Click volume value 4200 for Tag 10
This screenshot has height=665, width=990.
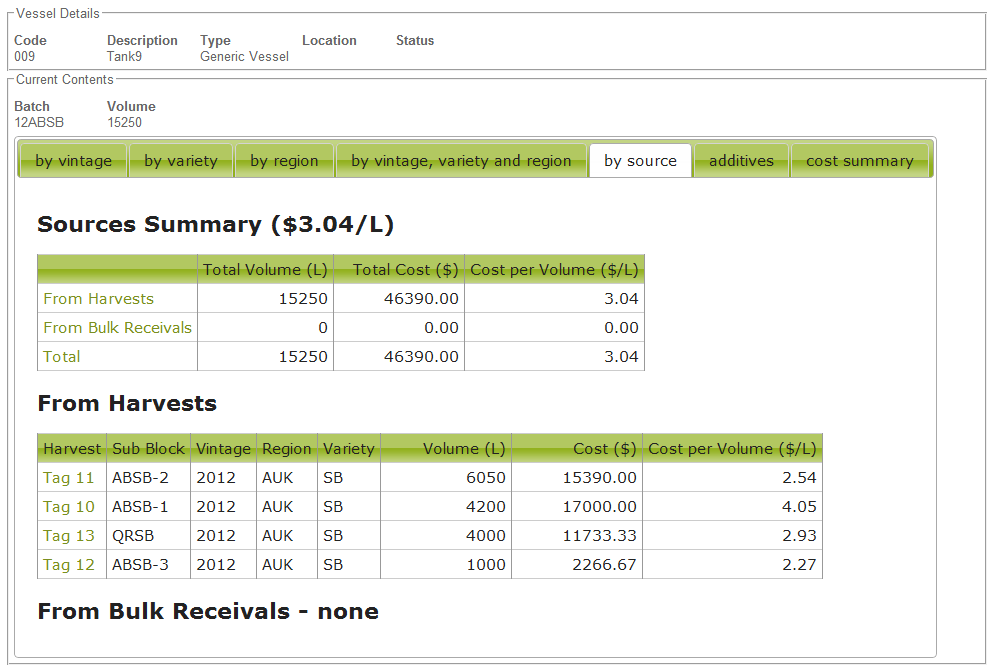pyautogui.click(x=486, y=506)
